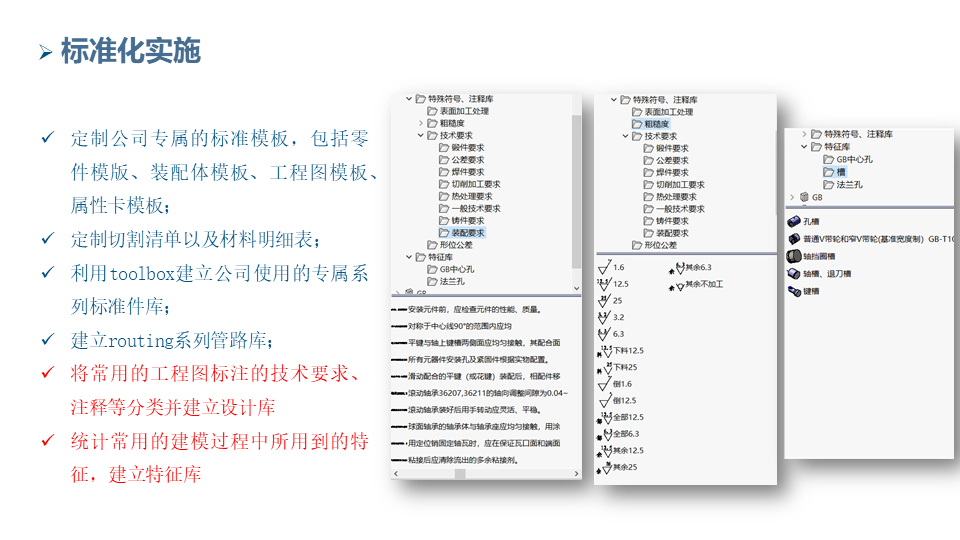Expand collapsed 特殊符号、注释库 node in right panel
Screen dimensions: 960x540
click(803, 134)
